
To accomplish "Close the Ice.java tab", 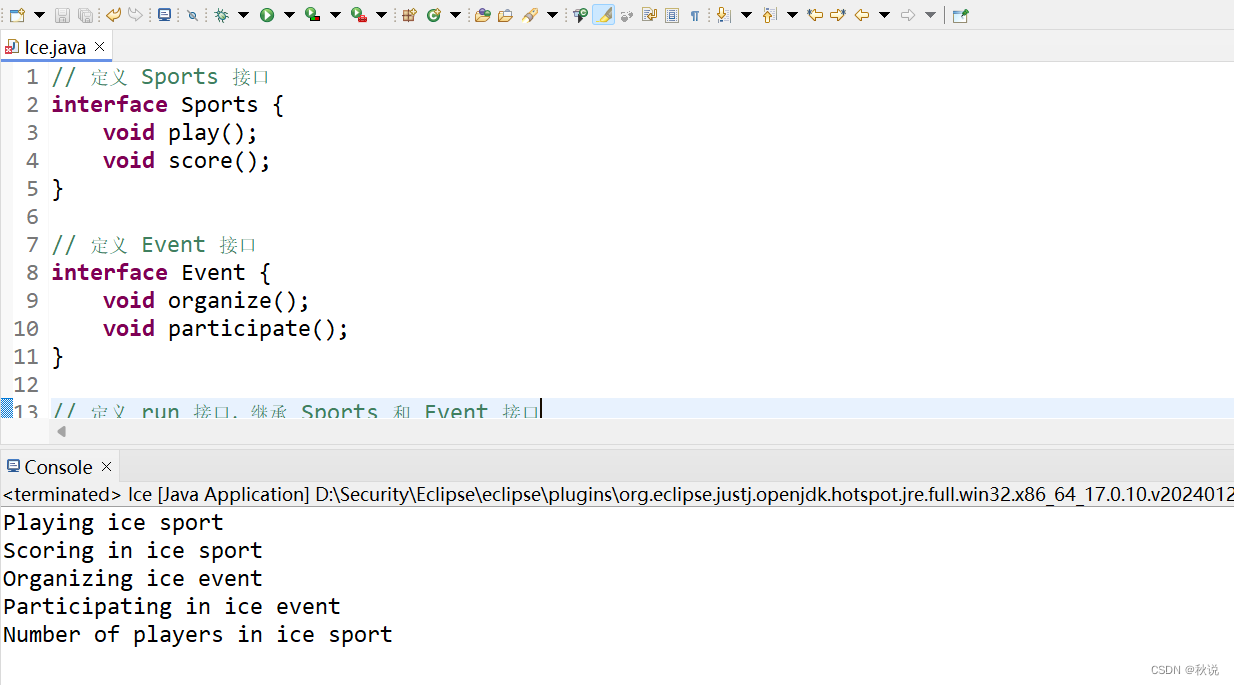I will (99, 47).
